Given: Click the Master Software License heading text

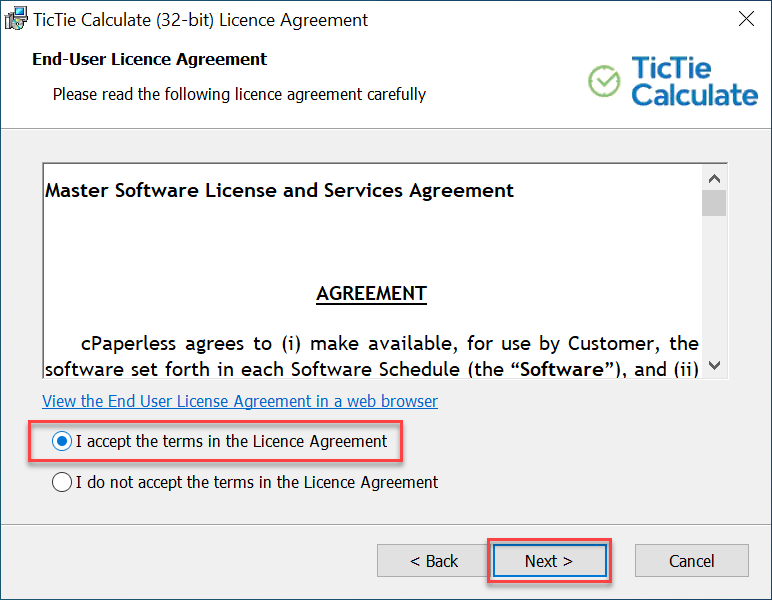Looking at the screenshot, I should pos(279,190).
